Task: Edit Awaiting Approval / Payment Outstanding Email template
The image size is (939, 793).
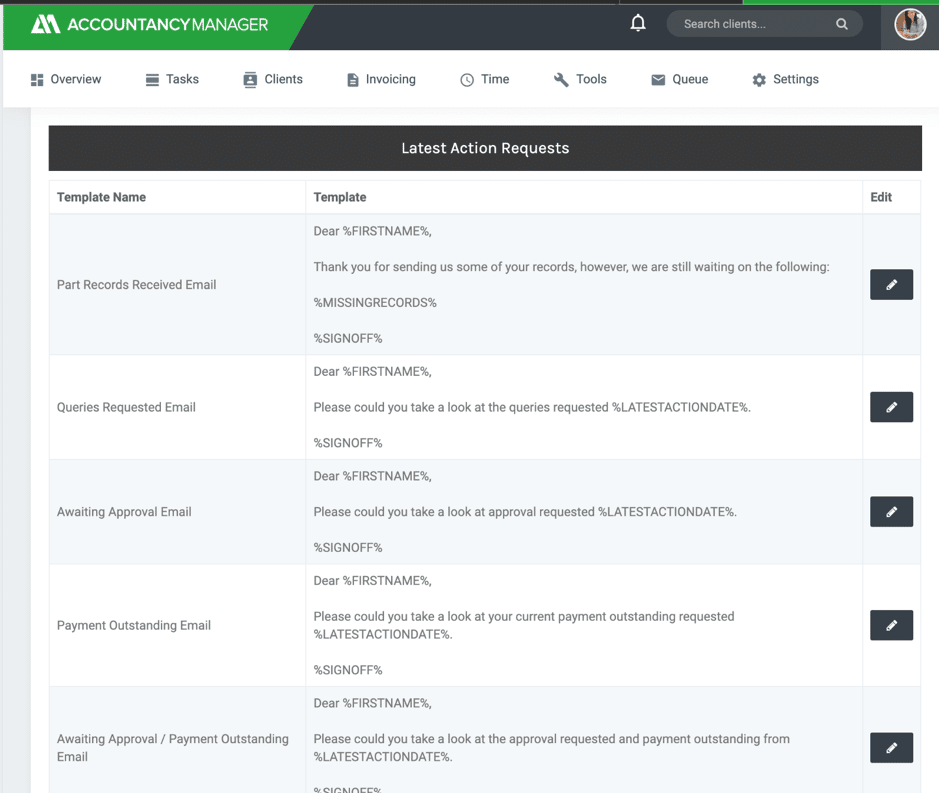Action: 891,747
